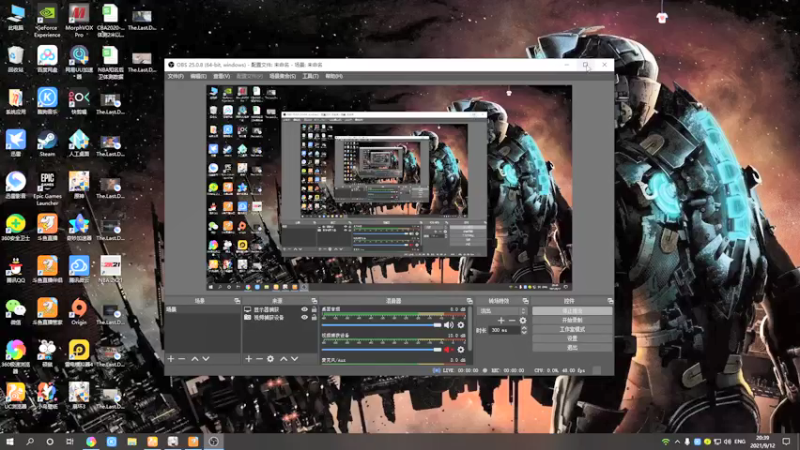
Task: Unmute video capture device red speaker icon
Action: [x=448, y=349]
